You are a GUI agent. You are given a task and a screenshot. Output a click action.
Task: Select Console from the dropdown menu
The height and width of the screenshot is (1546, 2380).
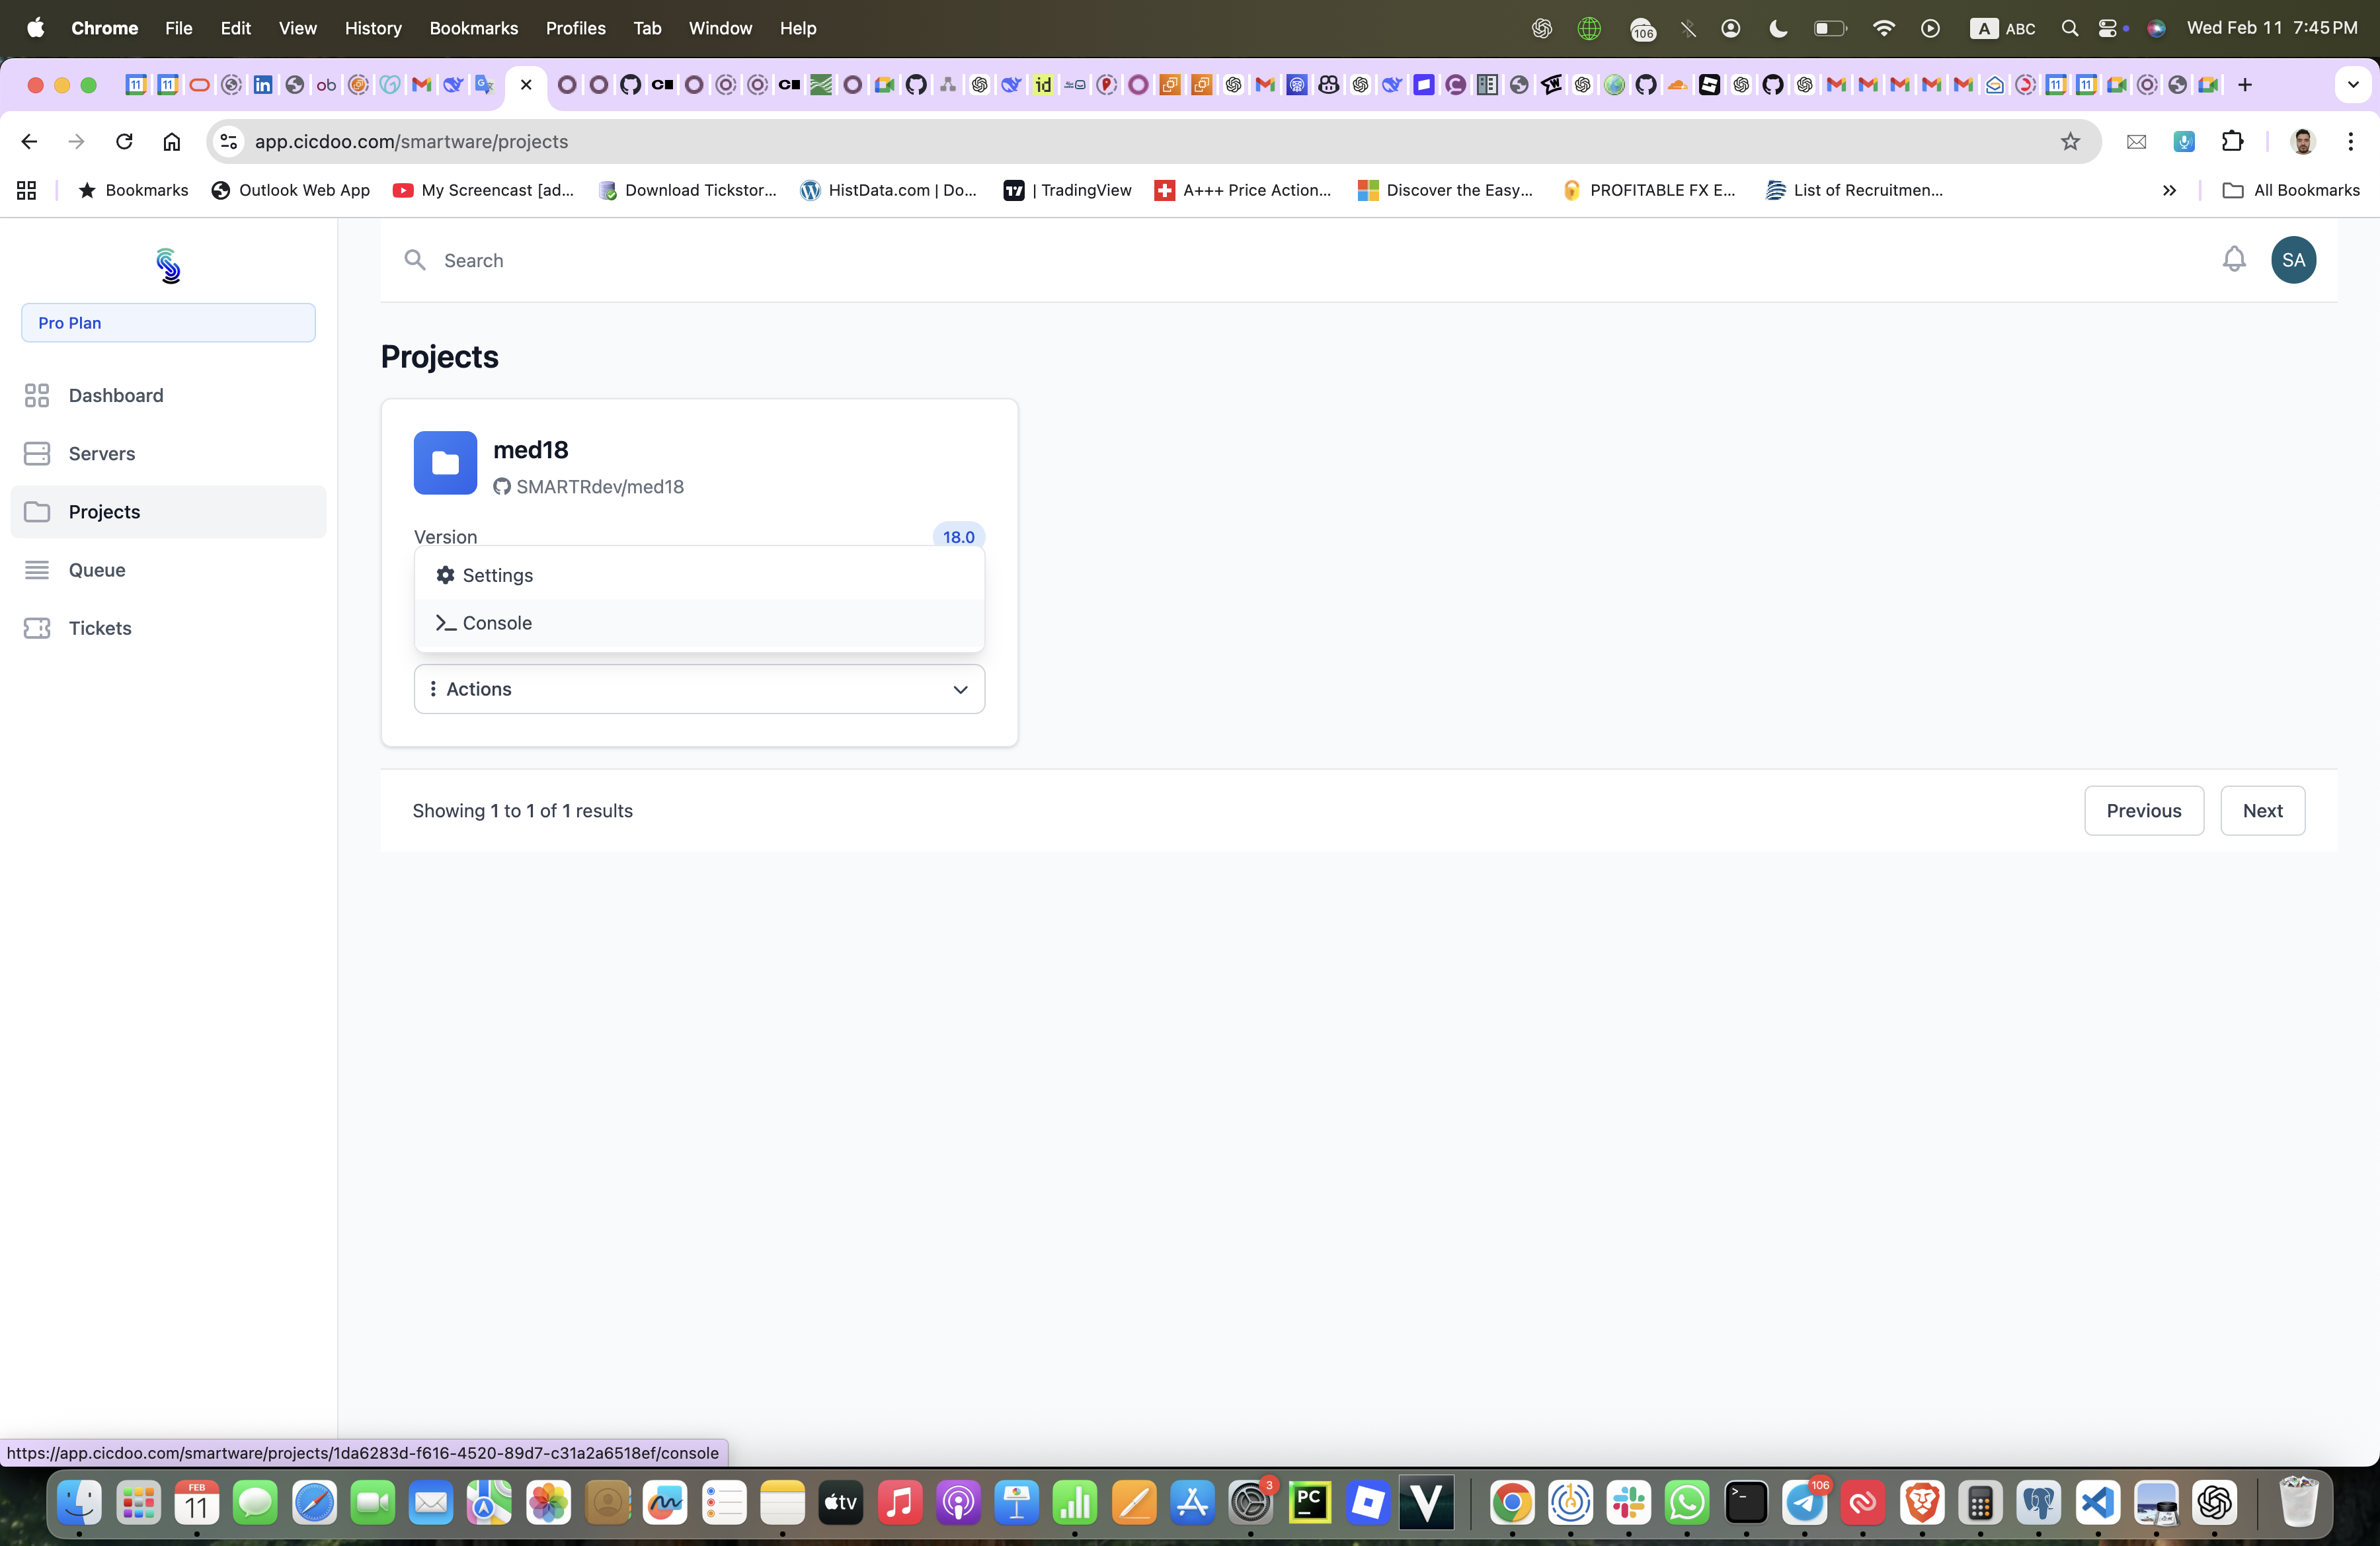(x=497, y=623)
